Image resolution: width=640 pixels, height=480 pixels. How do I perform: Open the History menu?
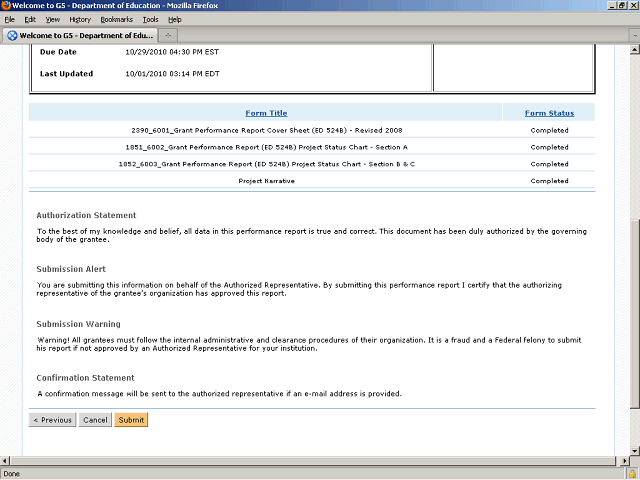80,20
